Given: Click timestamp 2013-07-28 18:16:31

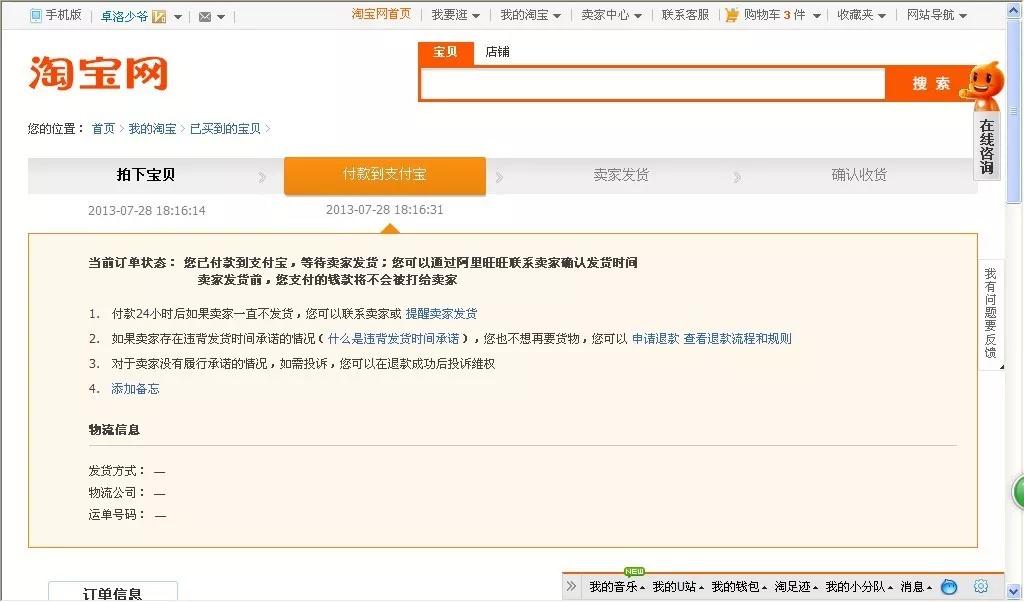Looking at the screenshot, I should pos(385,210).
